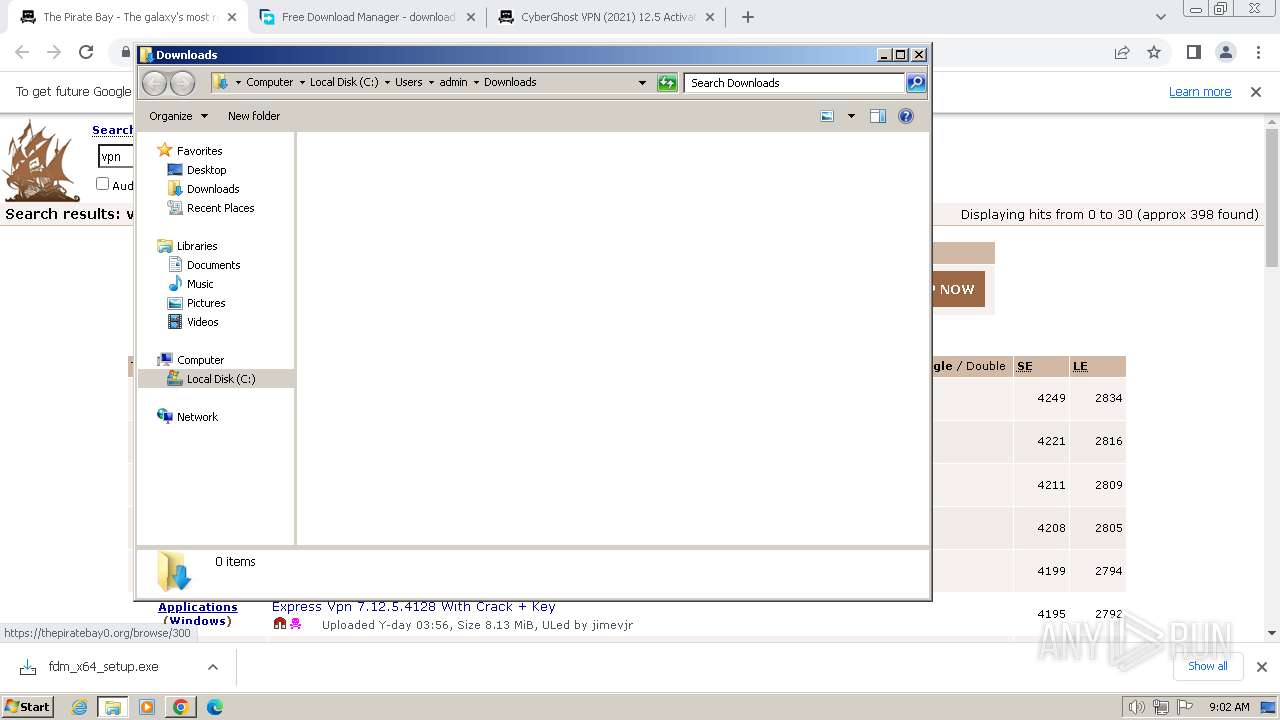Click the search magnifier in Downloads window
Viewport: 1280px width, 720px height.
coord(916,83)
